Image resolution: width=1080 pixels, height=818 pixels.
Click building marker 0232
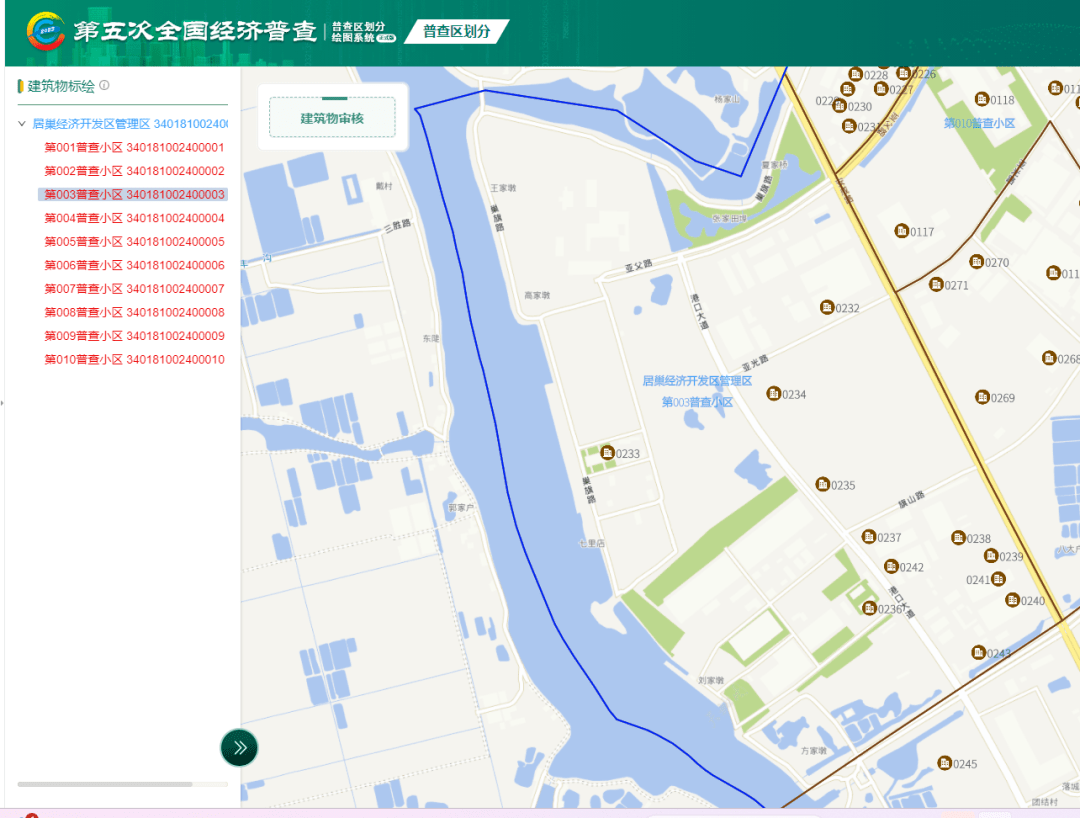point(827,307)
